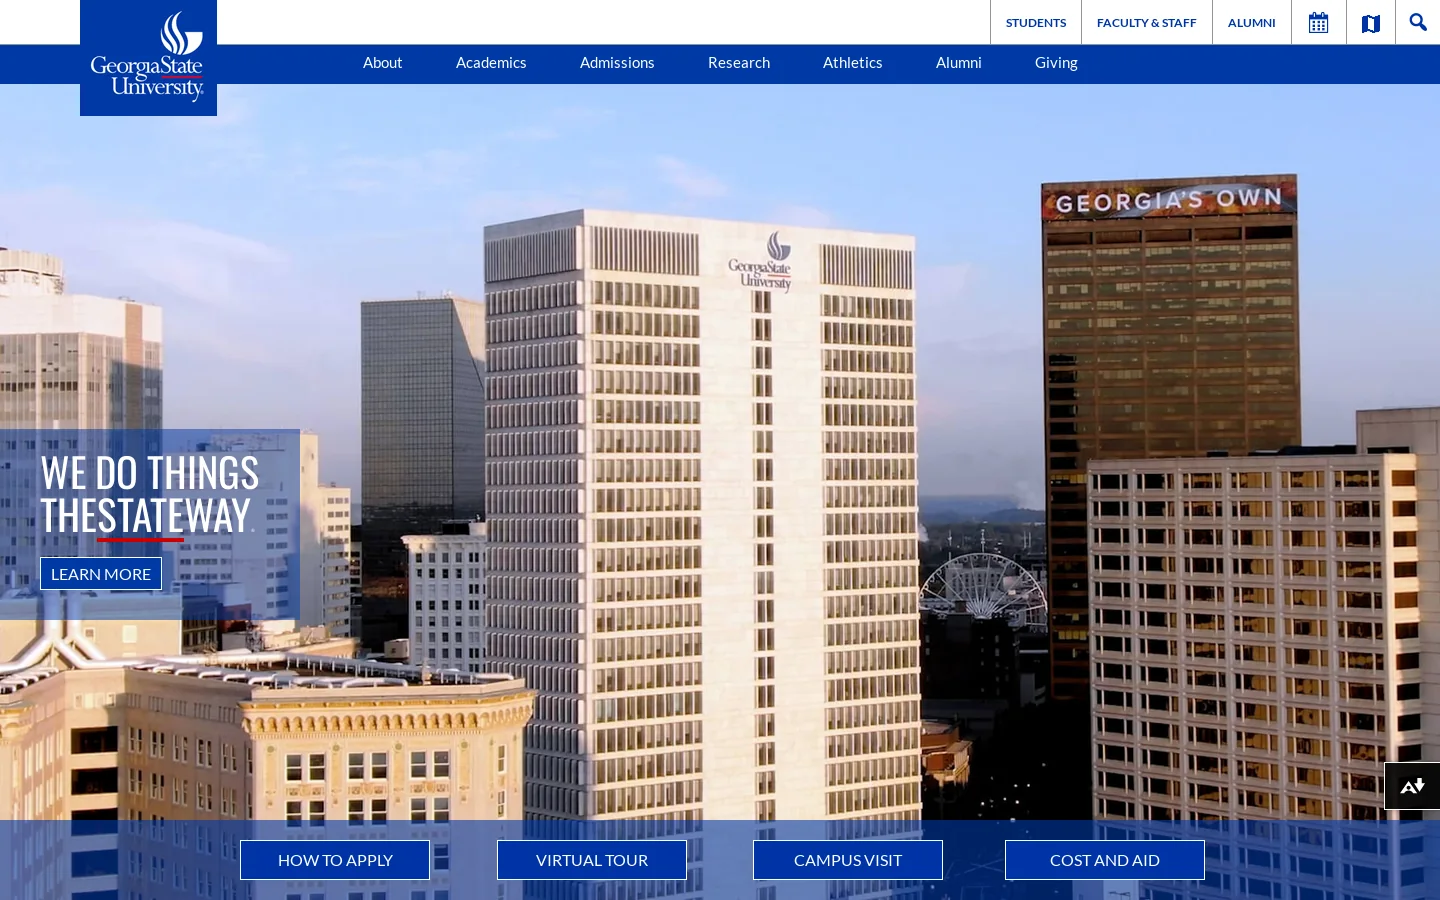Open the Giving menu
Screen dimensions: 1440x900
(x=1056, y=63)
